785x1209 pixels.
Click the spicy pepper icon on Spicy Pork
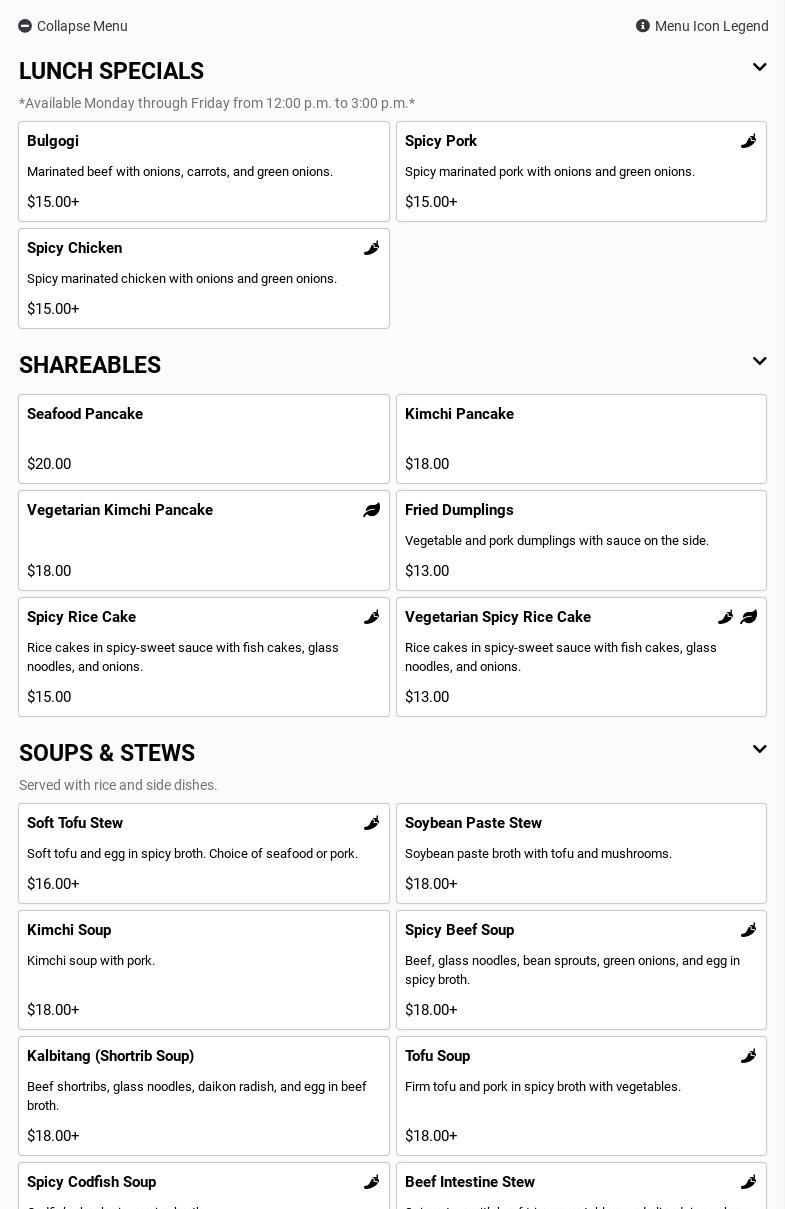coord(748,141)
